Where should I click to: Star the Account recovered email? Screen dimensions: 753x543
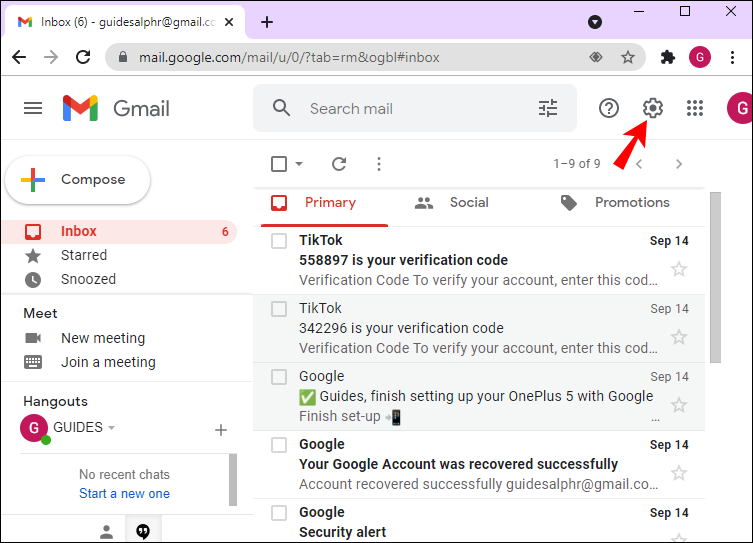coord(679,473)
